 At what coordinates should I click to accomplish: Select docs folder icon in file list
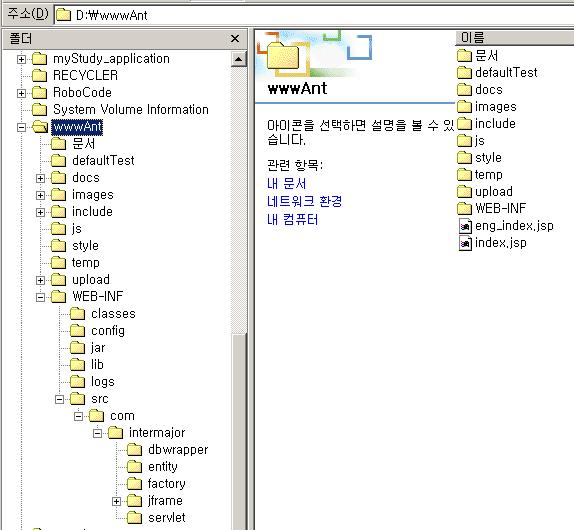tap(465, 90)
